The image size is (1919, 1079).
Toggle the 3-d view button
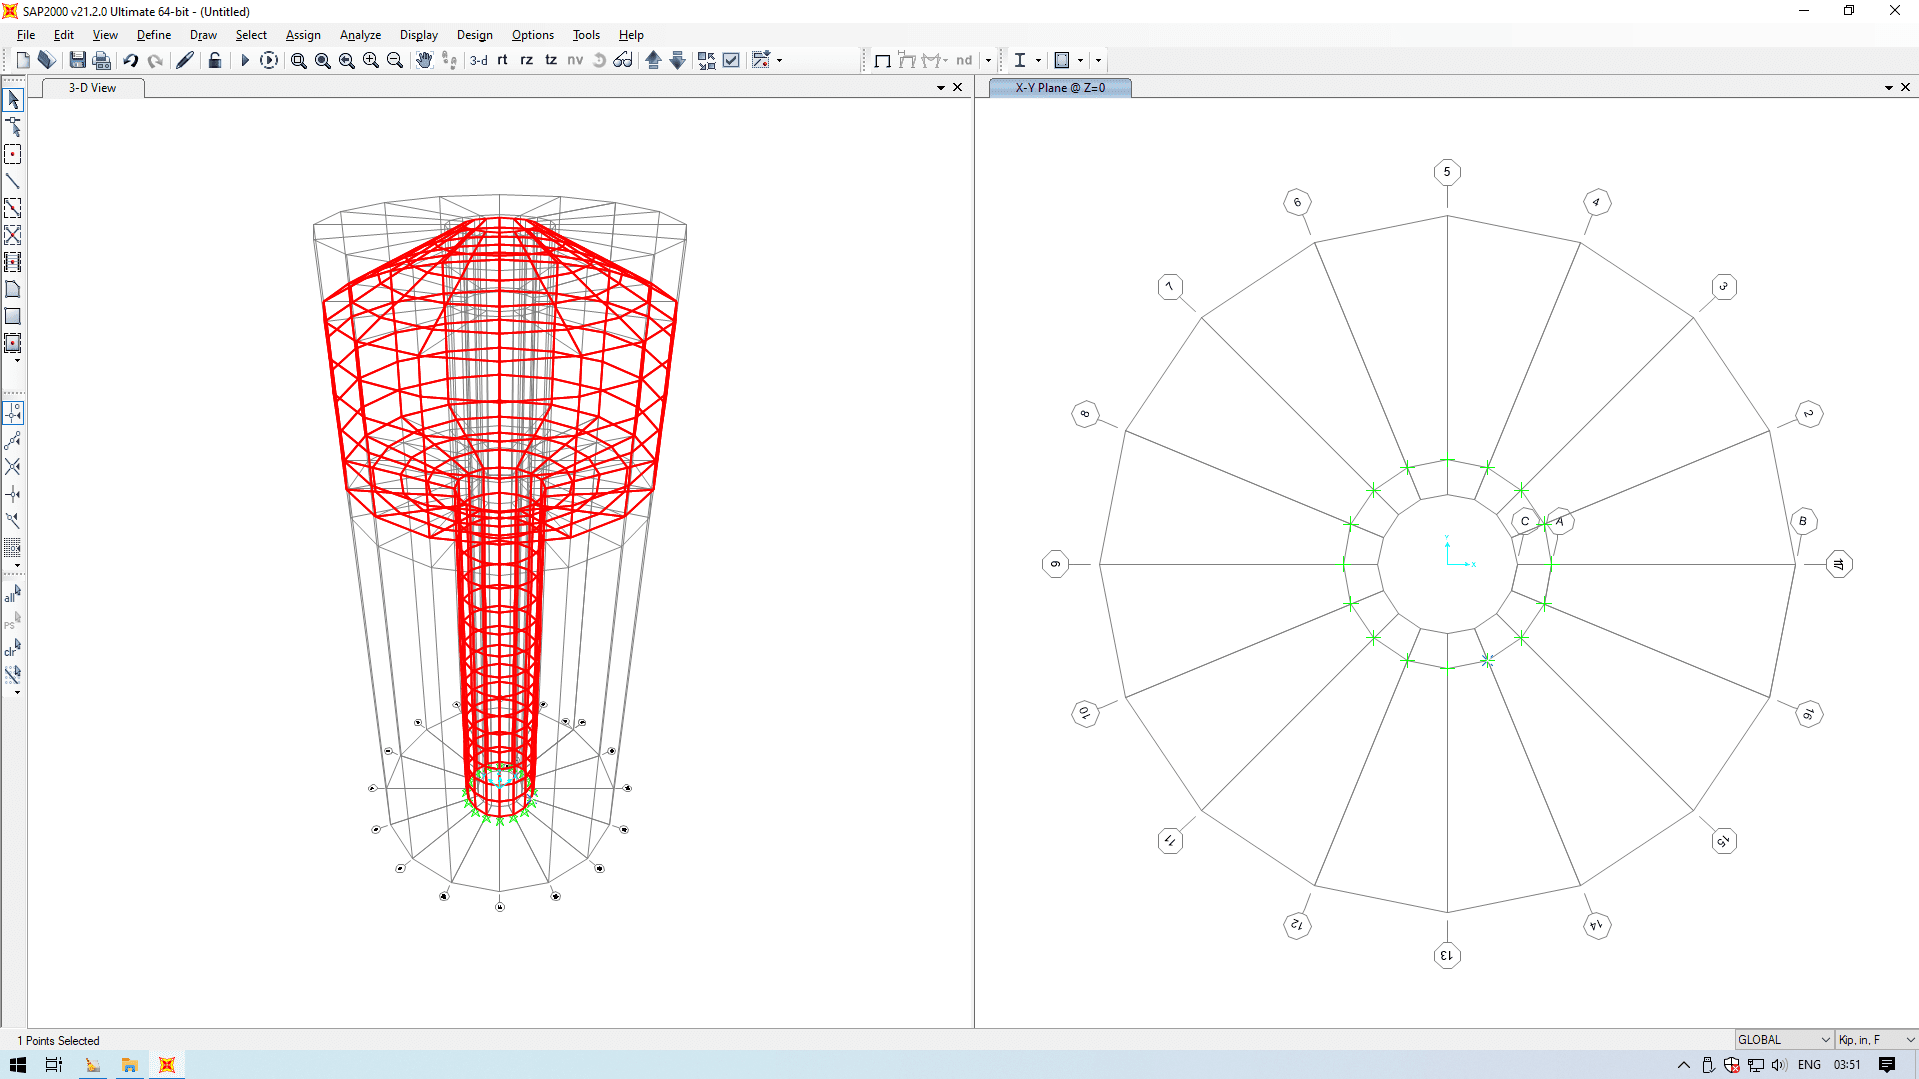tap(479, 60)
